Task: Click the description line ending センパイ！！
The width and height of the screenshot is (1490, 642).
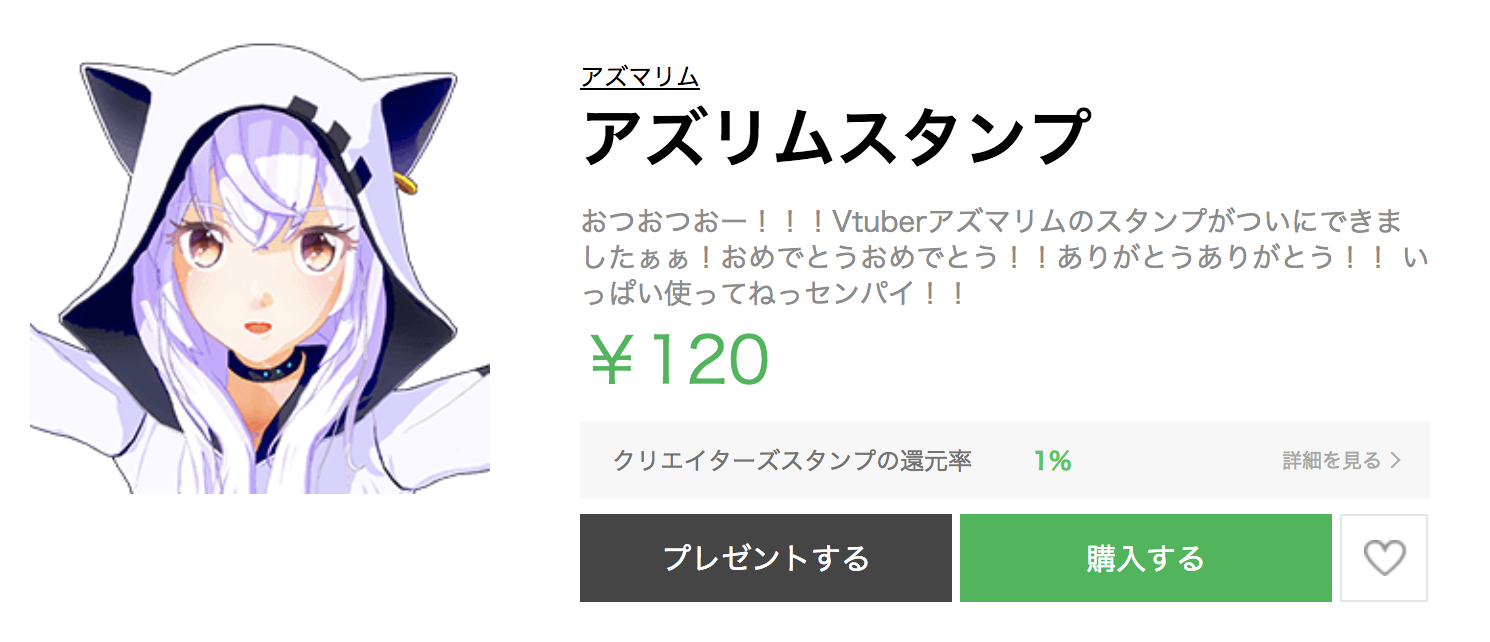Action: tap(773, 294)
